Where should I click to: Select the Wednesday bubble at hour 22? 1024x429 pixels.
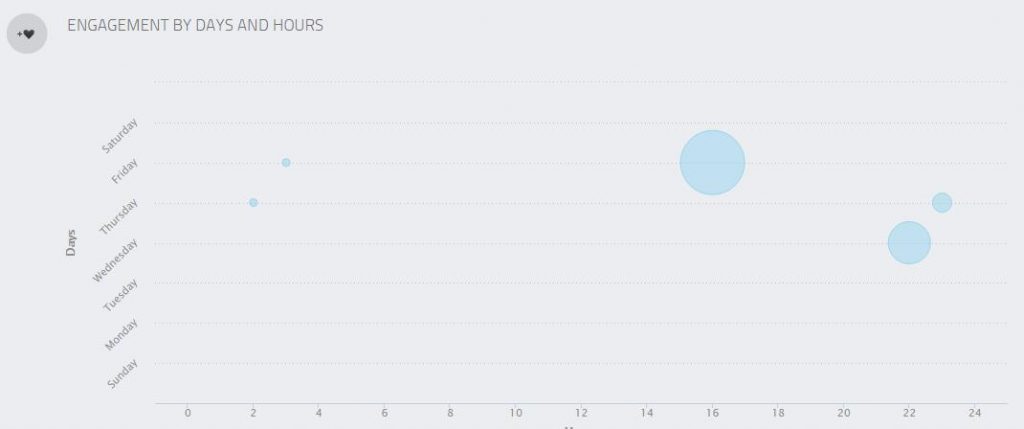point(909,242)
